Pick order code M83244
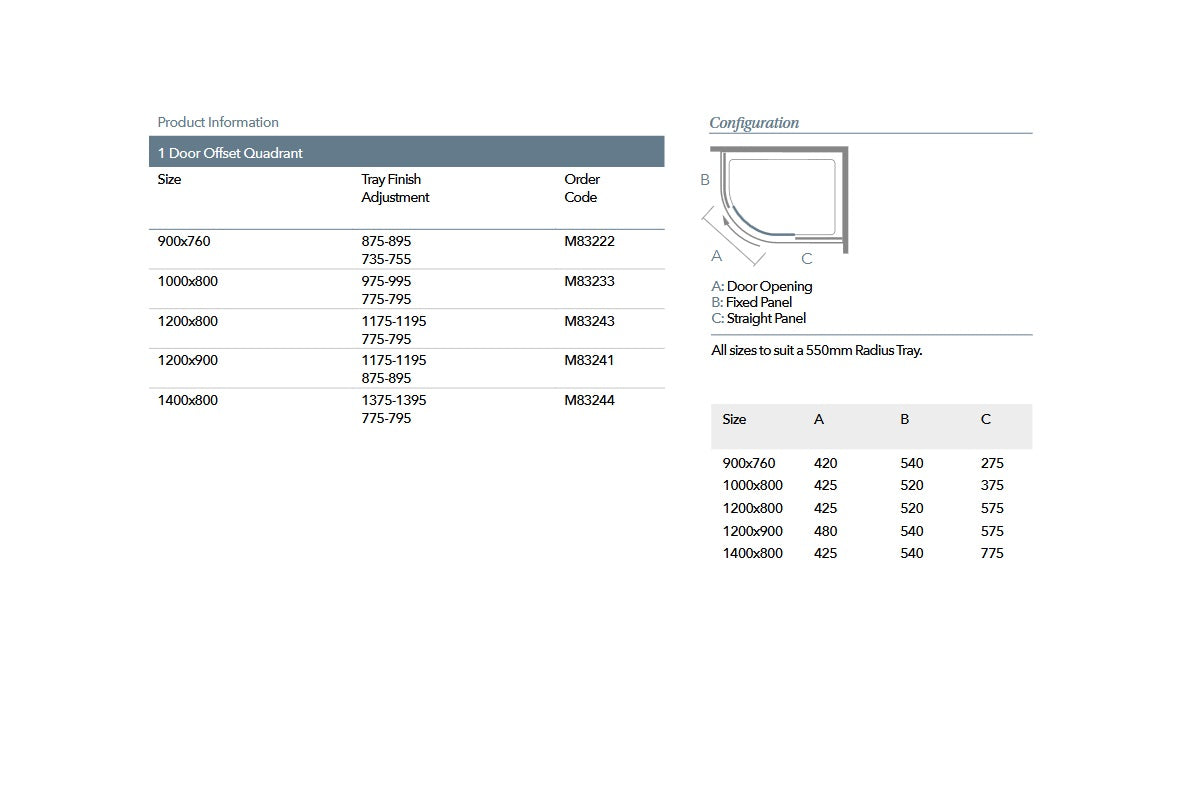 [589, 400]
